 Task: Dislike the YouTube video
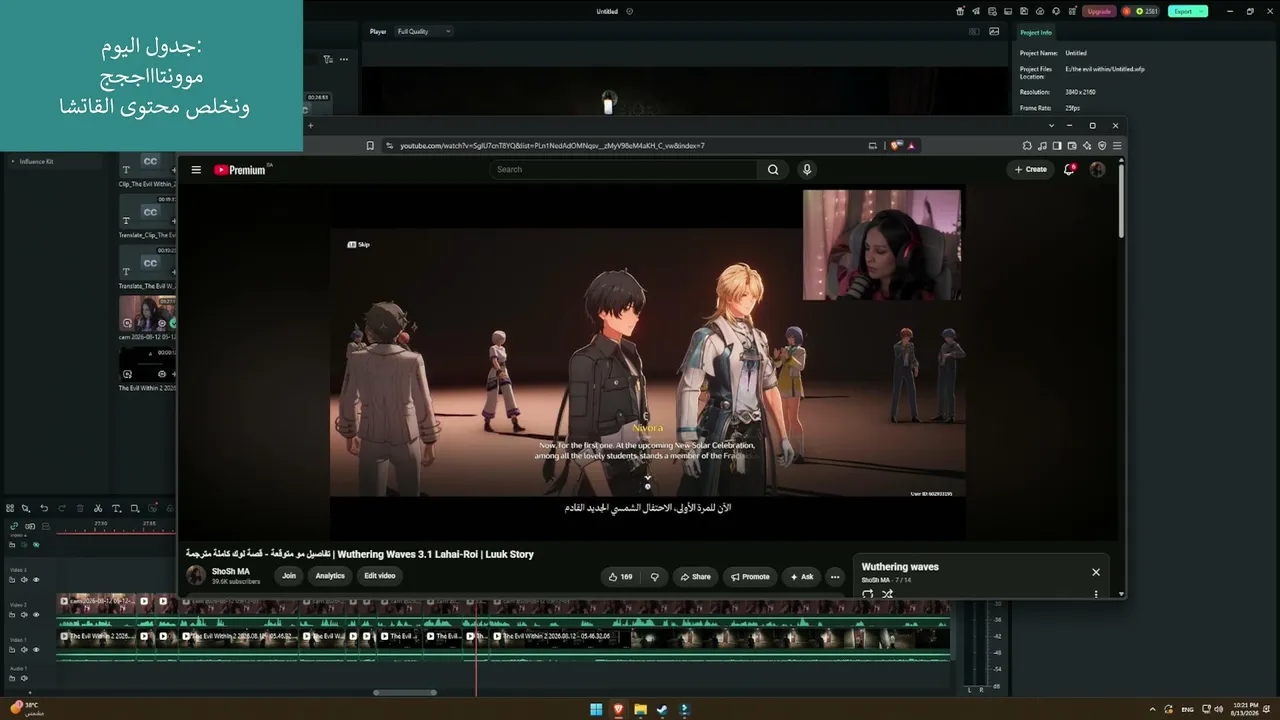point(655,576)
